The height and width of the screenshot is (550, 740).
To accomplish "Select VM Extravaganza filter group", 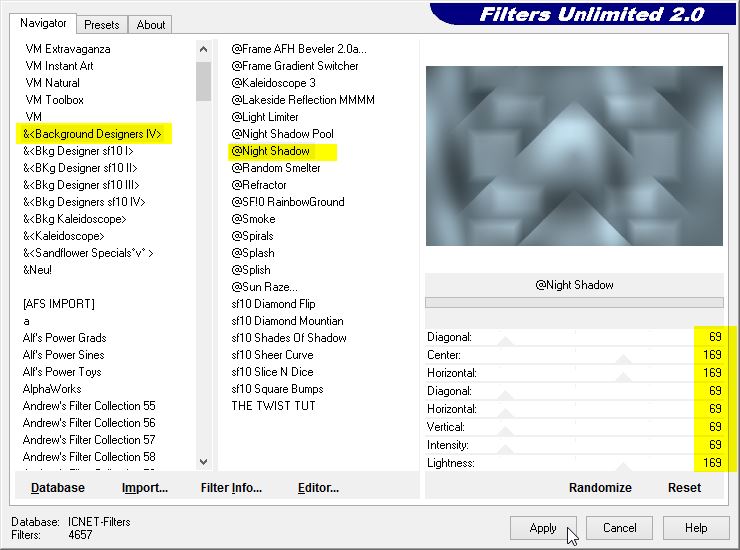I will 68,49.
